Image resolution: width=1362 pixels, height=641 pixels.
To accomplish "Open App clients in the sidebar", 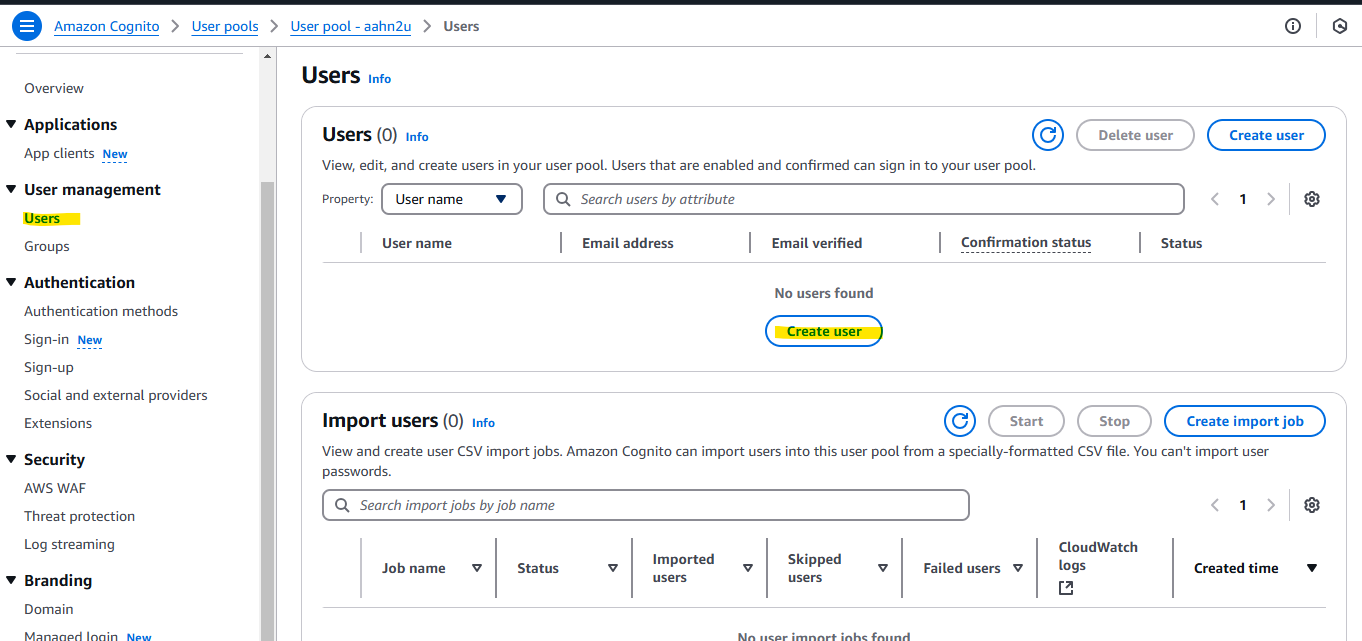I will coord(59,153).
